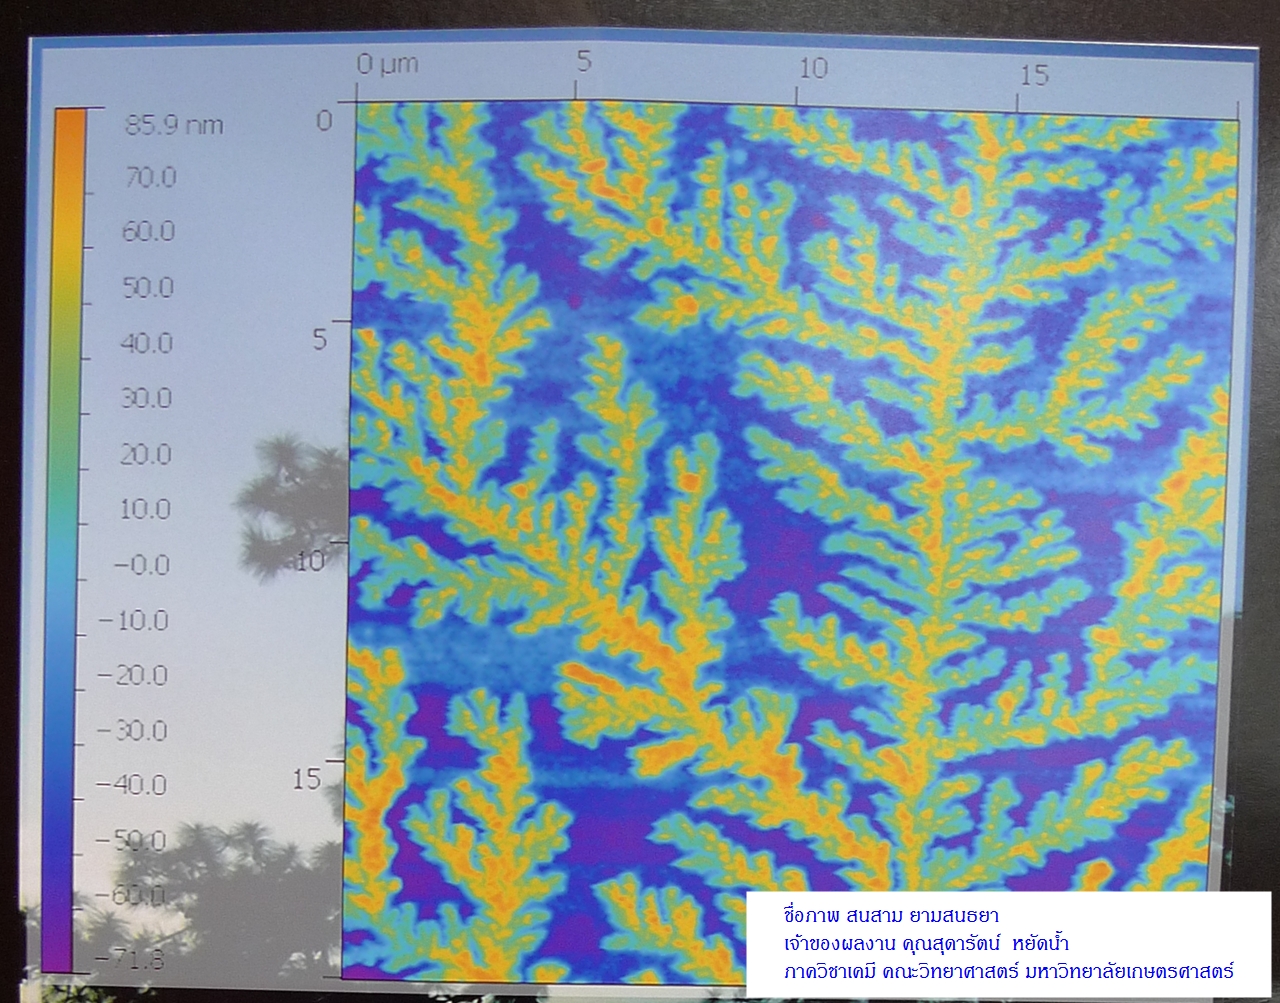
Task: Click the ภาควิชาเคมี department caption line
Action: (x=1009, y=971)
